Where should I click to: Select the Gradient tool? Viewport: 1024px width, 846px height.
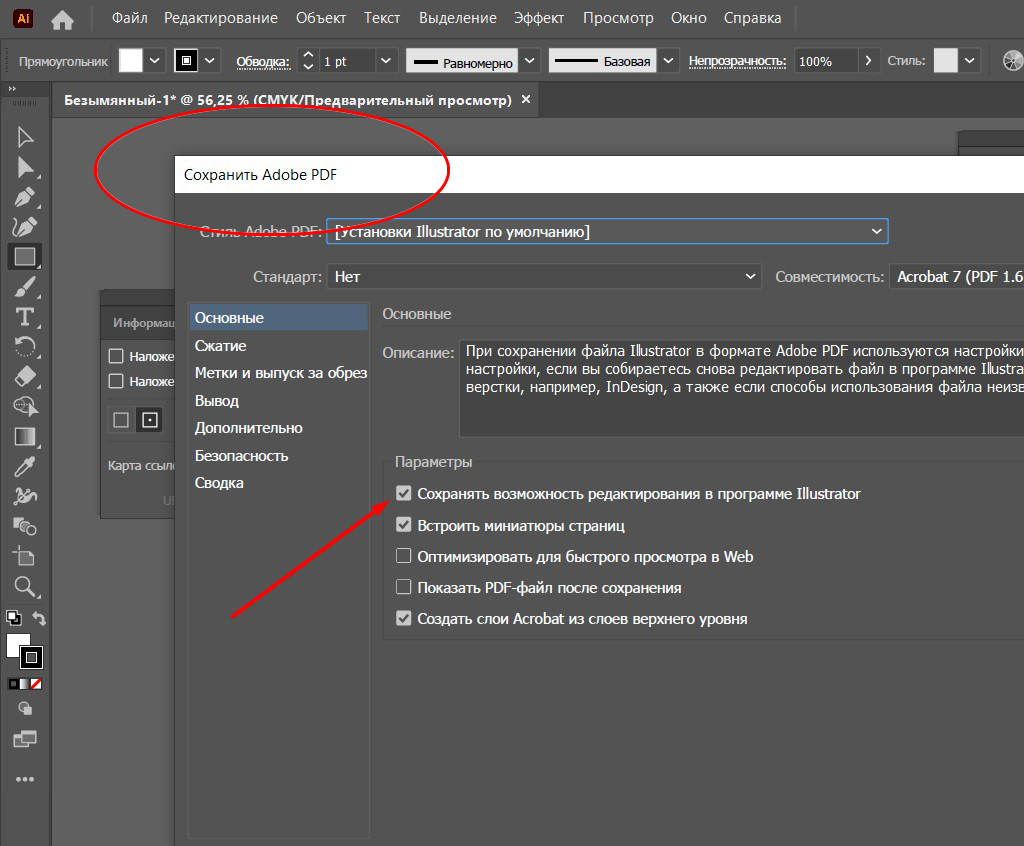pyautogui.click(x=25, y=437)
